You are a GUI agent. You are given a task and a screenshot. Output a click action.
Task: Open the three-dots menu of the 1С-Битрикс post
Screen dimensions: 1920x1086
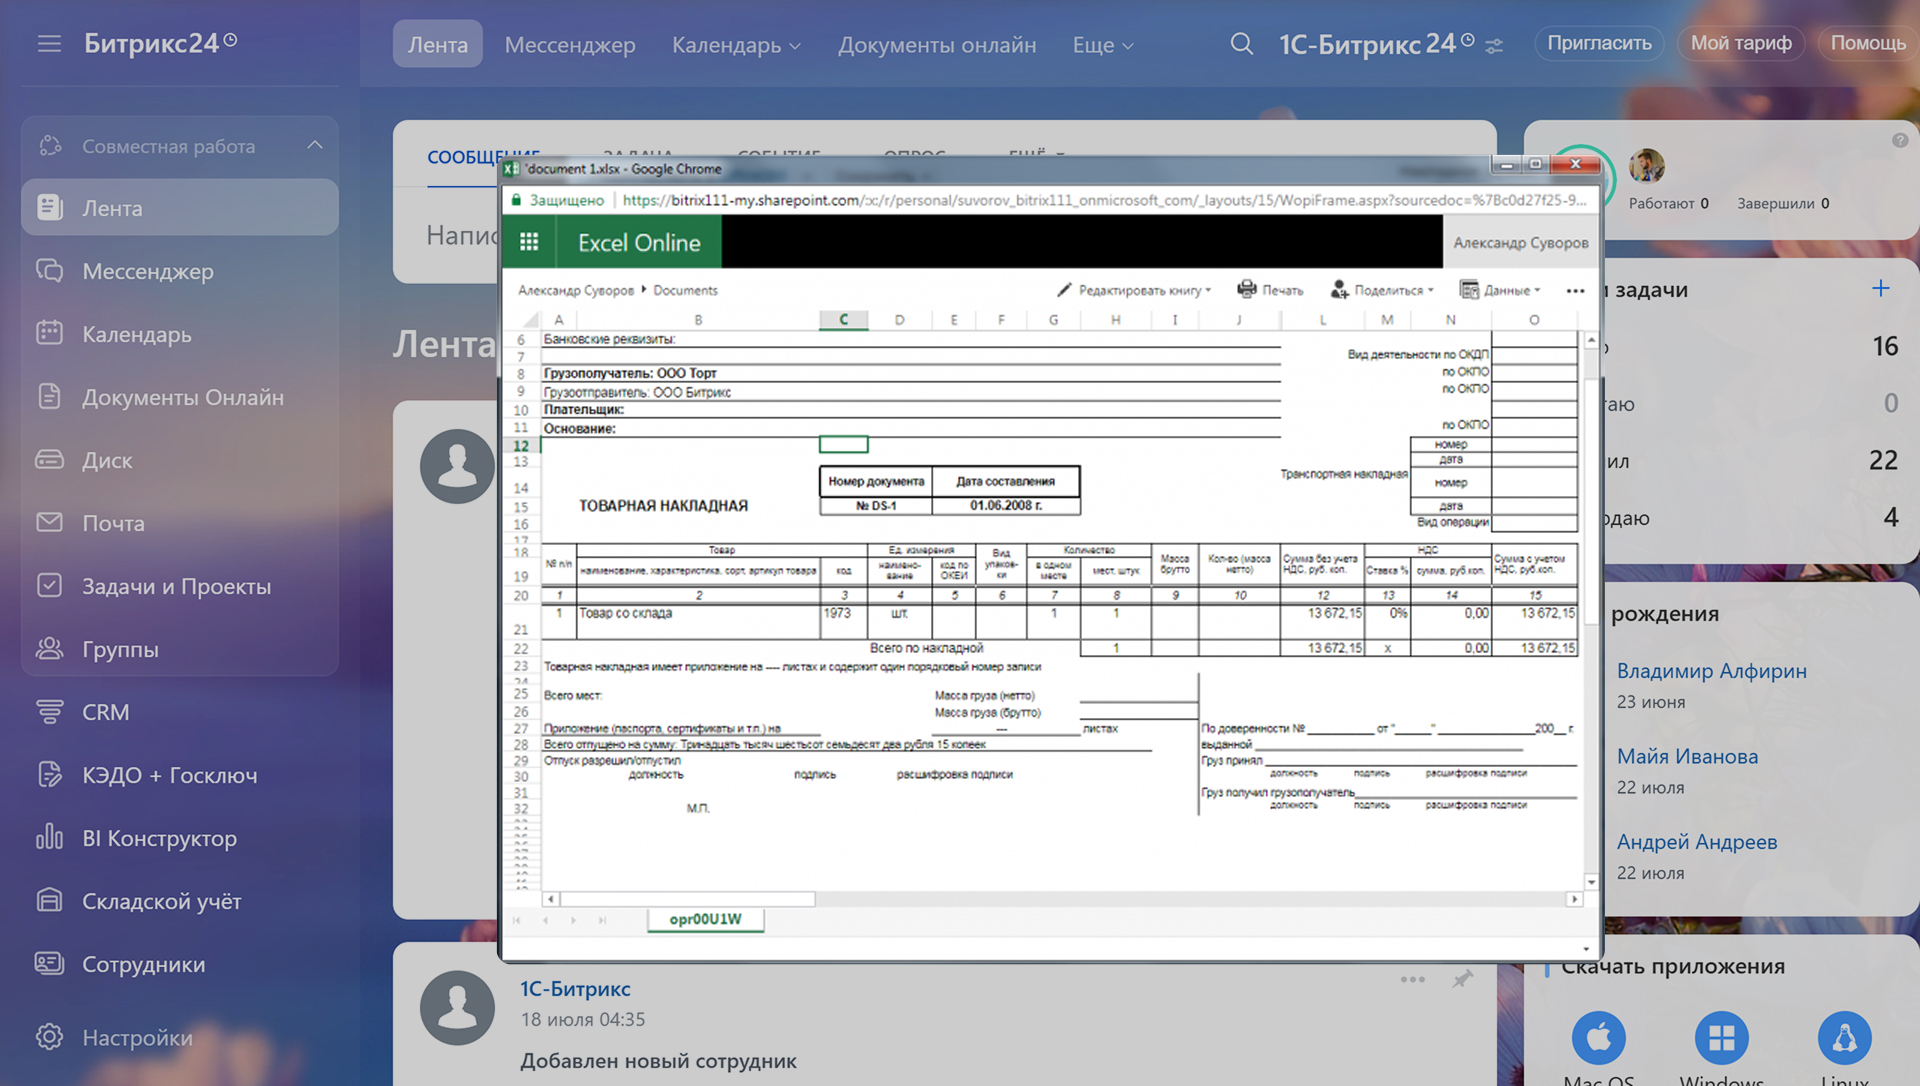coord(1412,979)
